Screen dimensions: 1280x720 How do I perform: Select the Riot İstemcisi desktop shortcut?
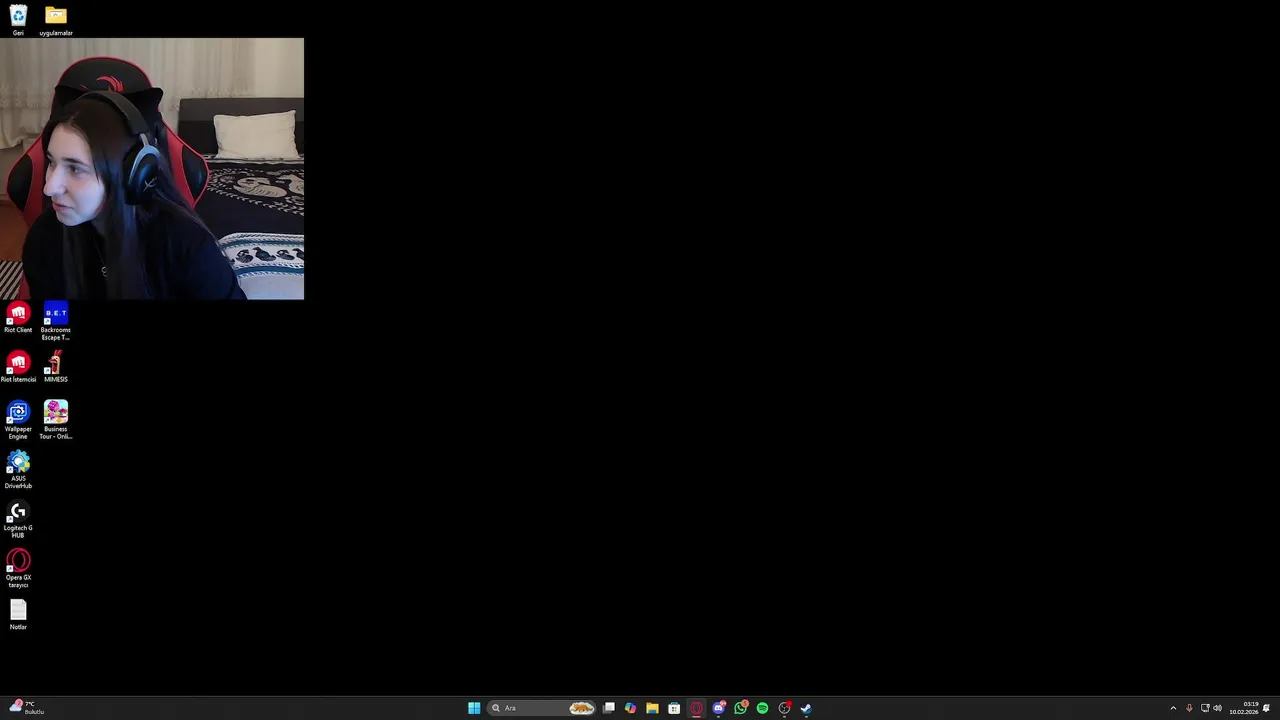pyautogui.click(x=18, y=367)
